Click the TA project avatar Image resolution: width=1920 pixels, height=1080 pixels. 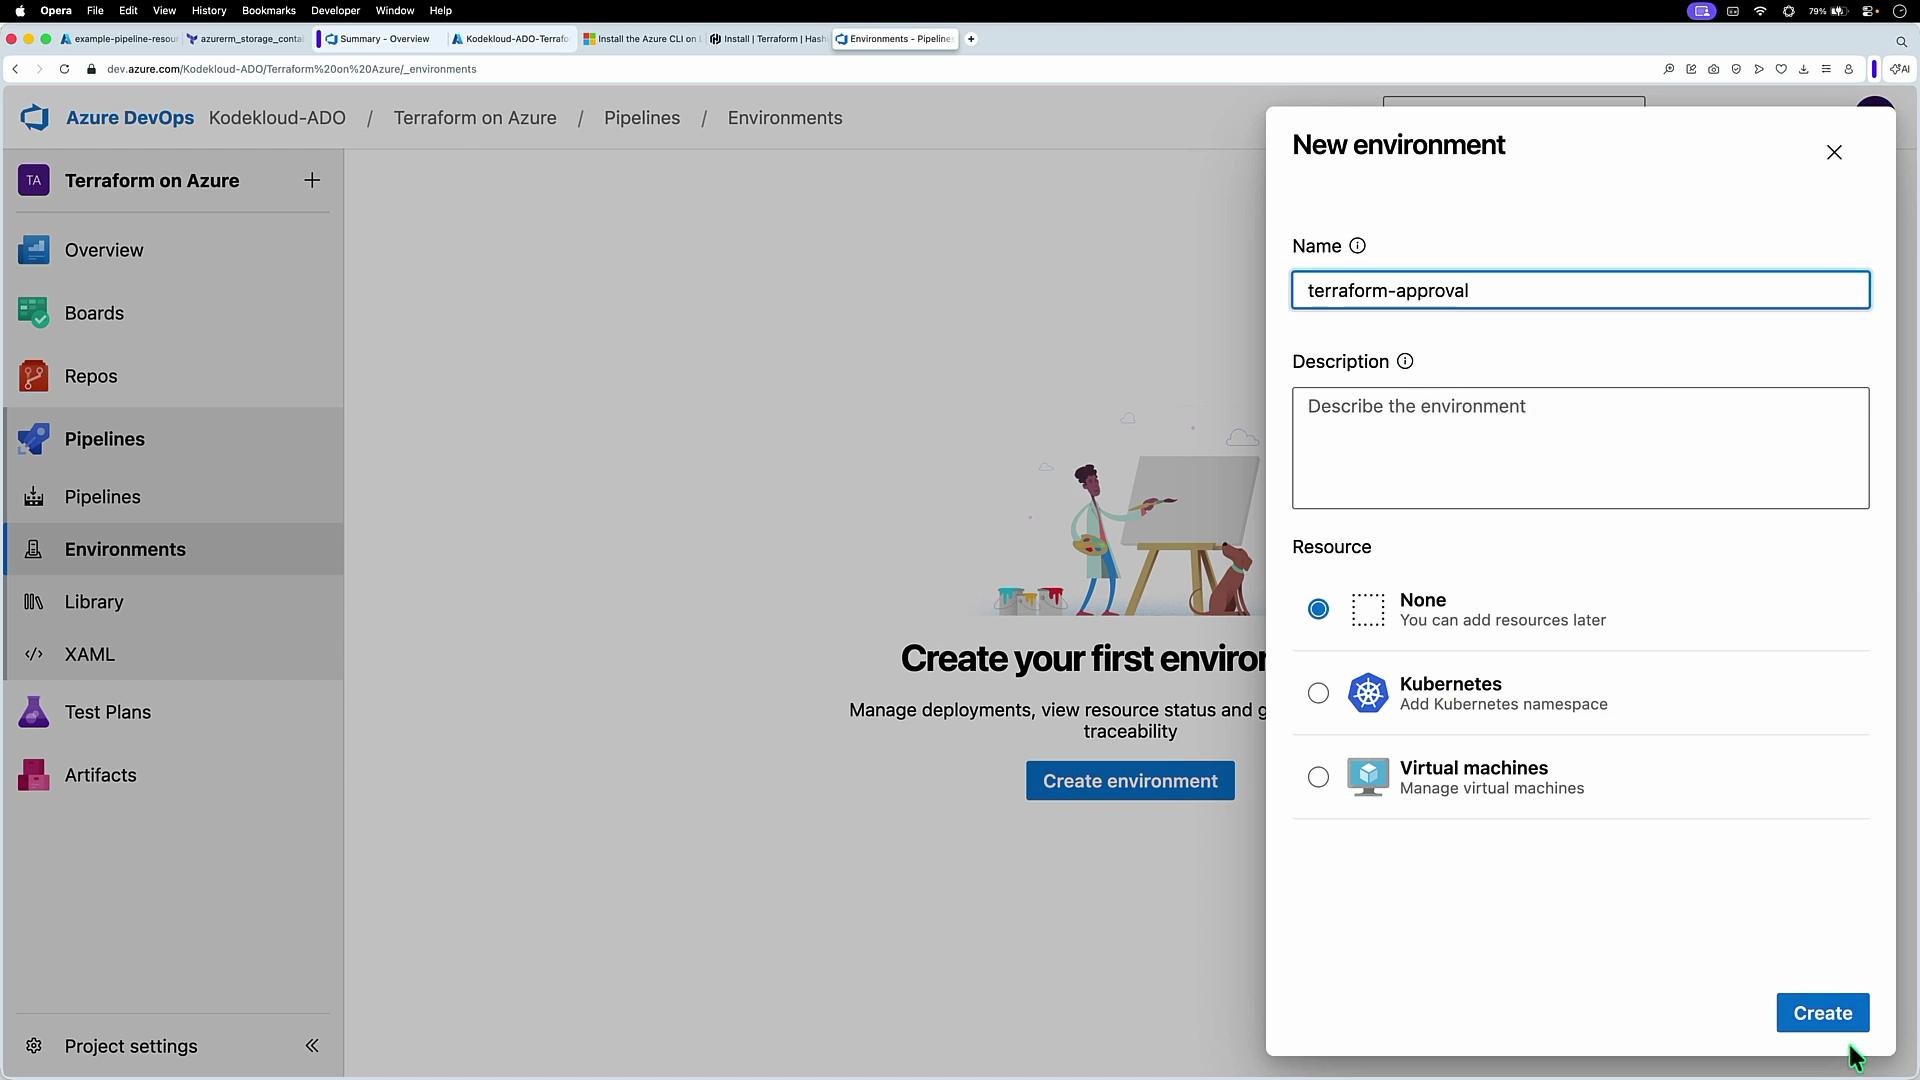click(x=34, y=180)
